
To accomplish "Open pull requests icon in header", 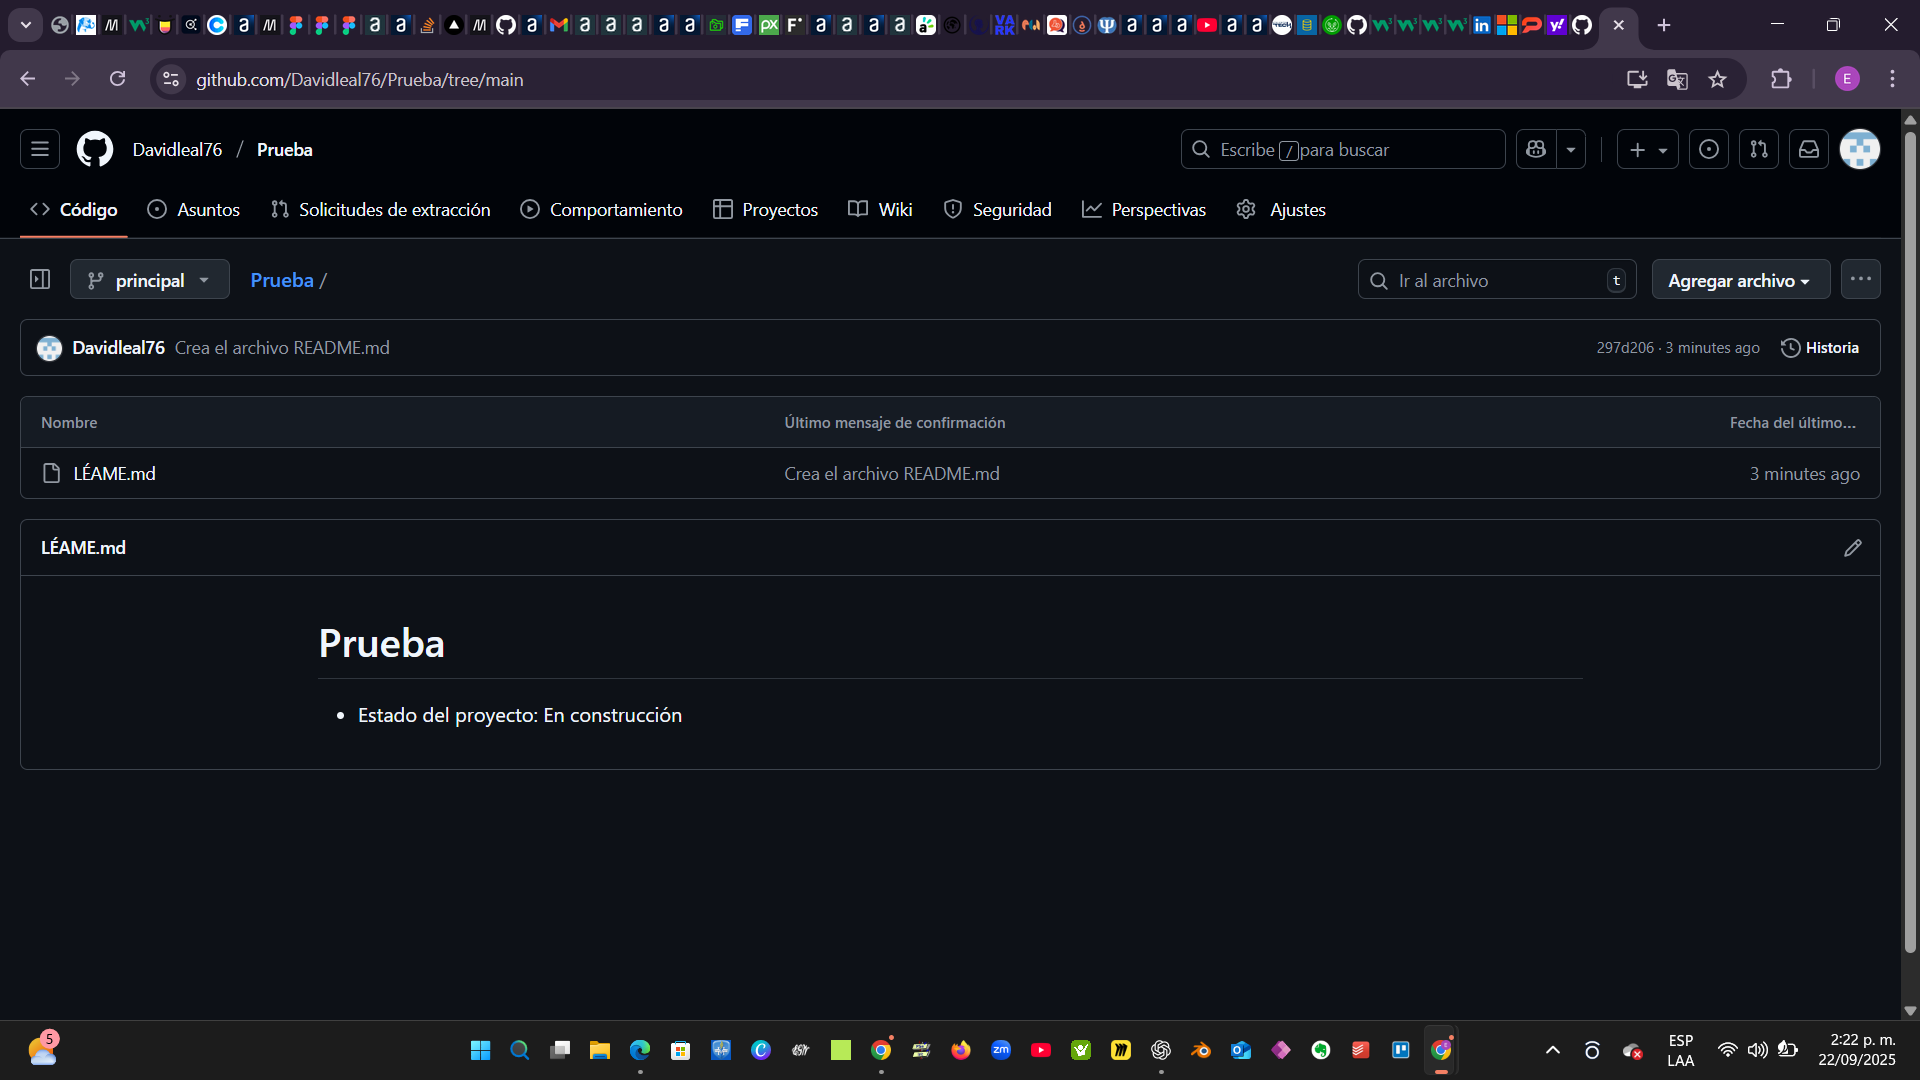I will click(x=1759, y=149).
